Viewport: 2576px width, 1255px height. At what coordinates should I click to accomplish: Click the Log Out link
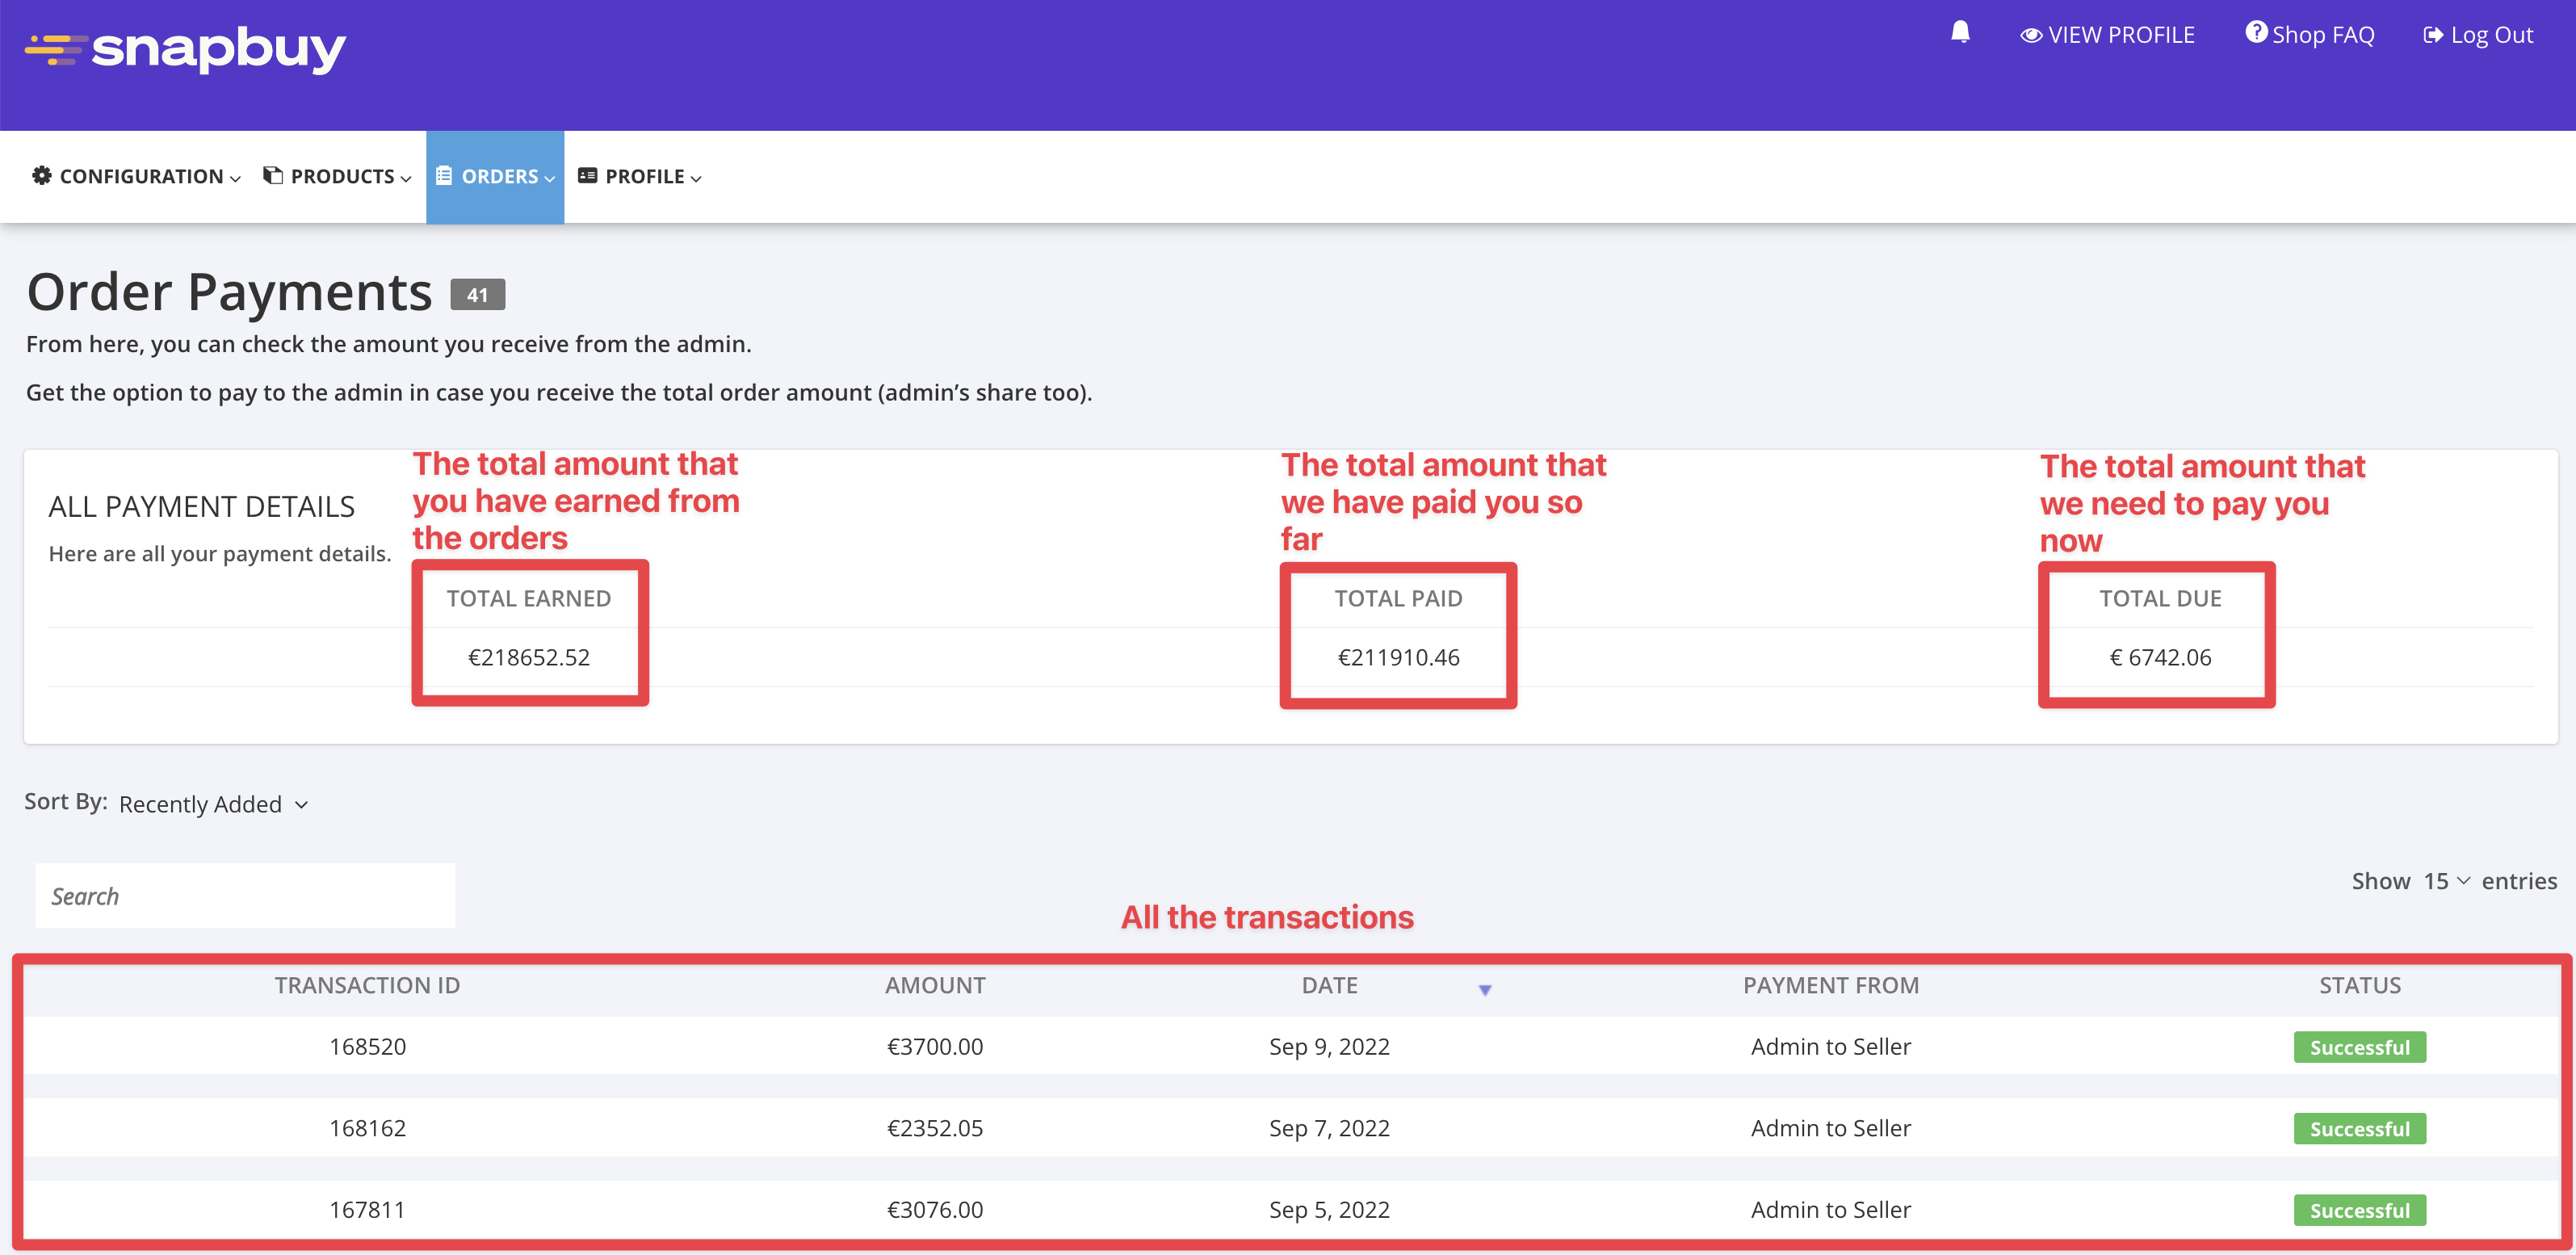tap(2491, 36)
